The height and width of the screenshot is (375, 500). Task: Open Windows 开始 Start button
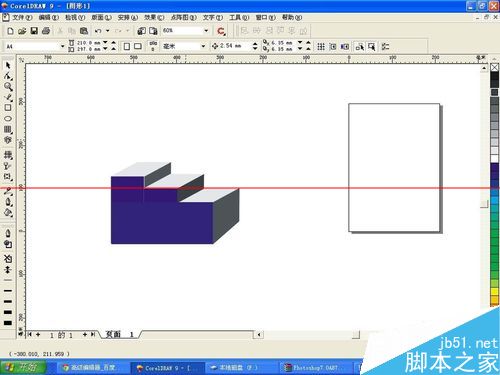click(x=23, y=367)
